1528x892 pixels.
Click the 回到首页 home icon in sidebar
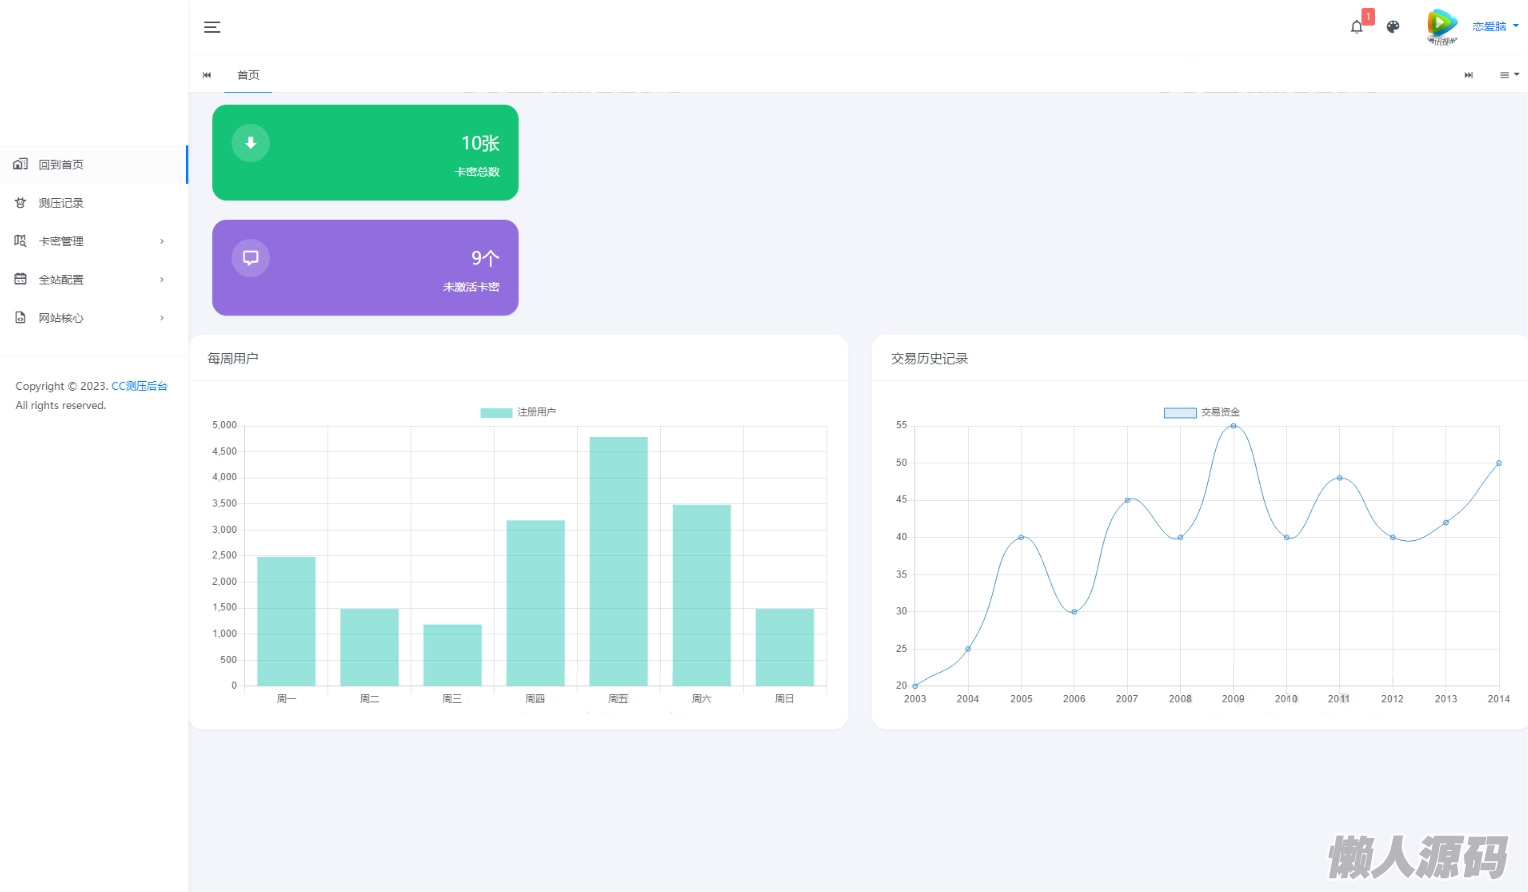point(20,164)
